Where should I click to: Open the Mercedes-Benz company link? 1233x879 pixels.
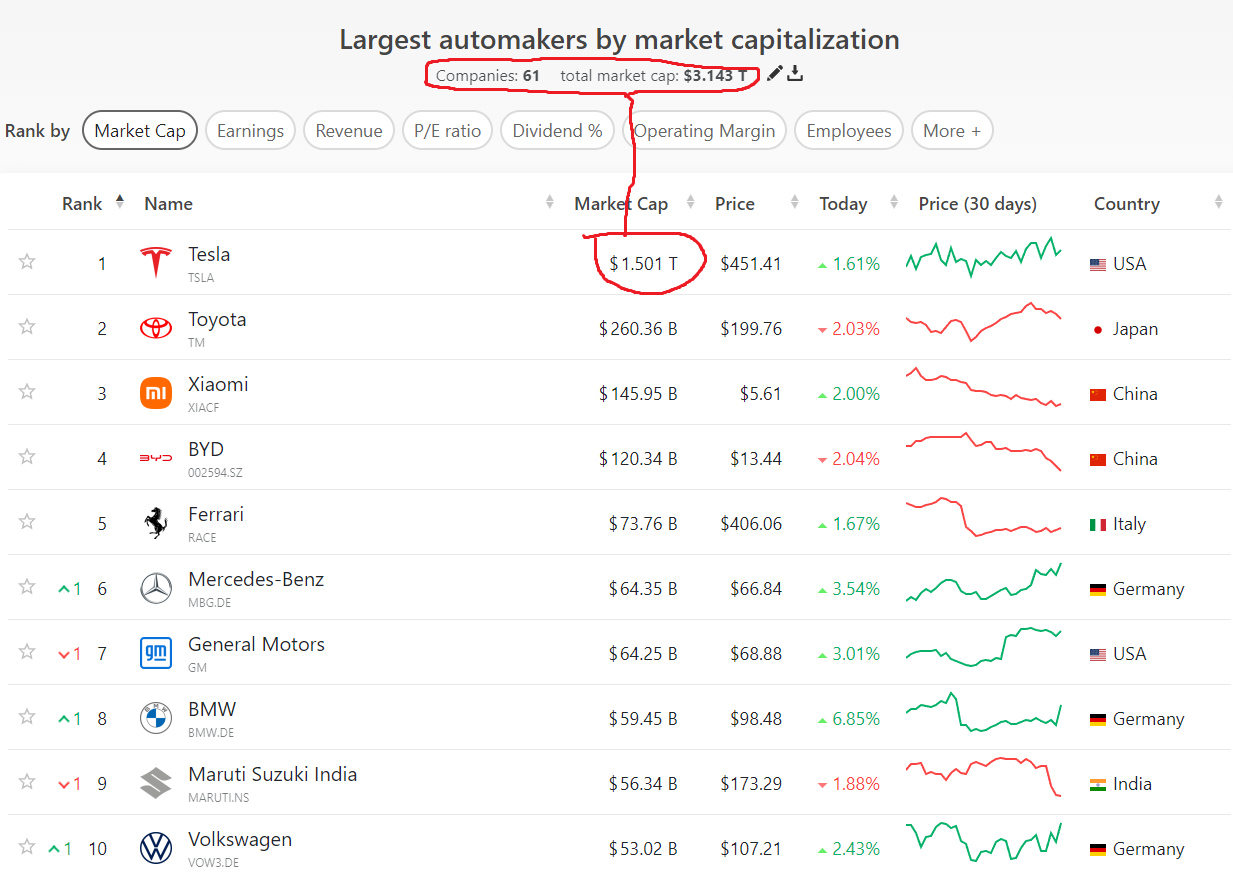[256, 580]
